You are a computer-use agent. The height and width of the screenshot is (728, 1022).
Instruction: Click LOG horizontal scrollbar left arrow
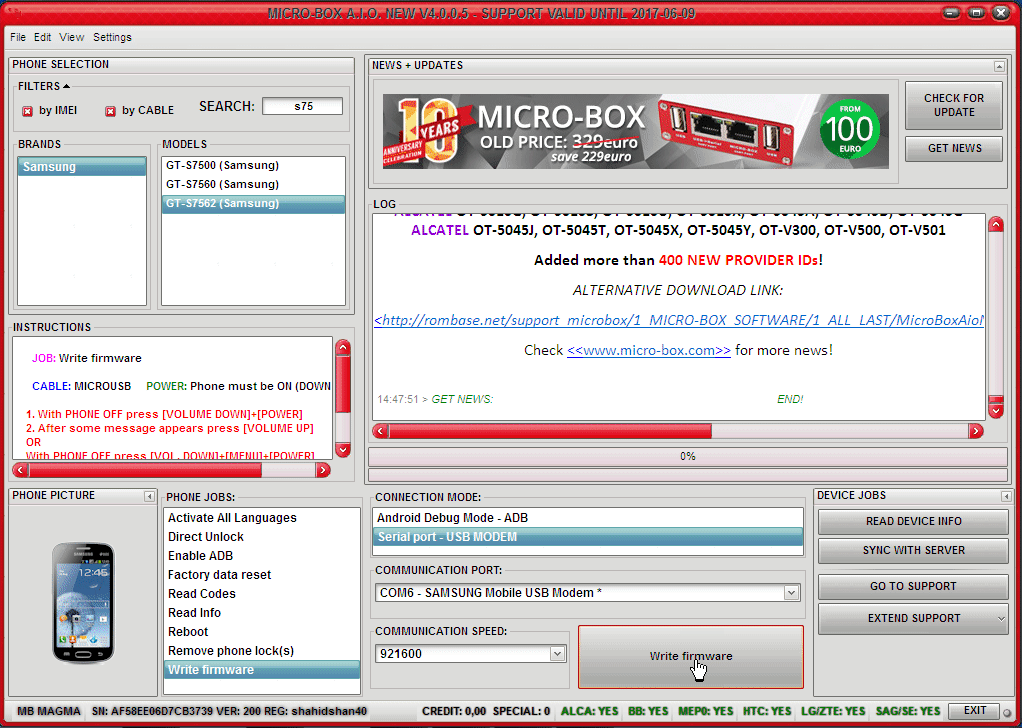(381, 431)
